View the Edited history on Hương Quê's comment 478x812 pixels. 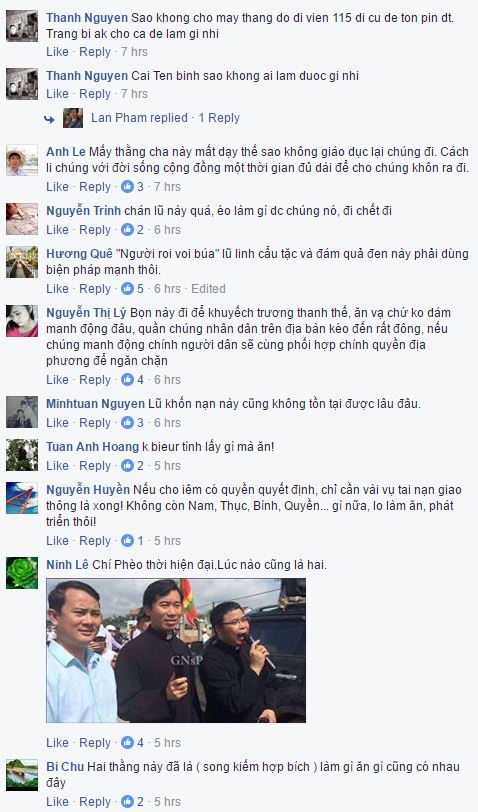(208, 288)
